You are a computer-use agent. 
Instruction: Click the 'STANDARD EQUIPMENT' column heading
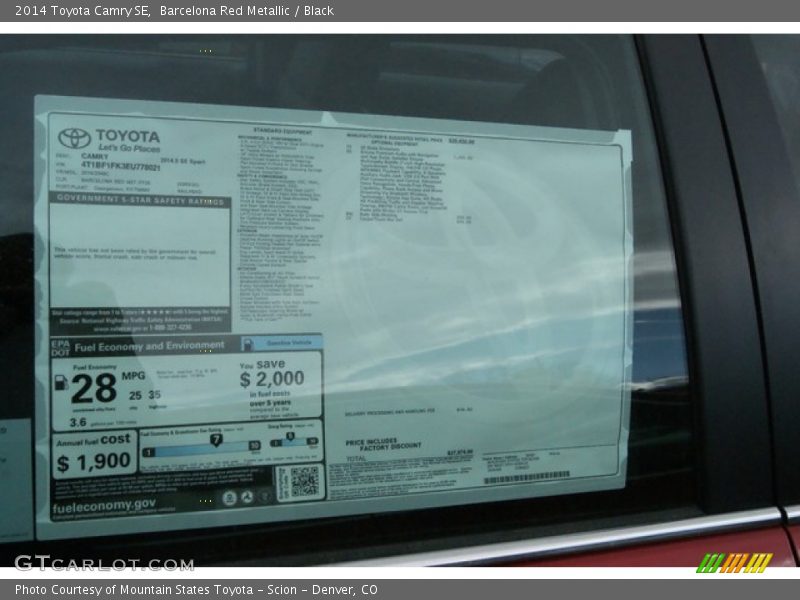(x=283, y=131)
